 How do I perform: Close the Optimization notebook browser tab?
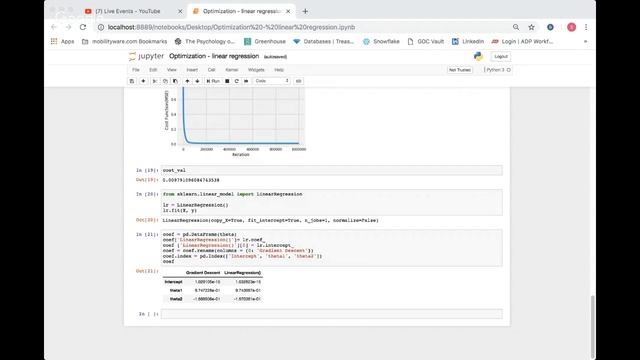[288, 11]
